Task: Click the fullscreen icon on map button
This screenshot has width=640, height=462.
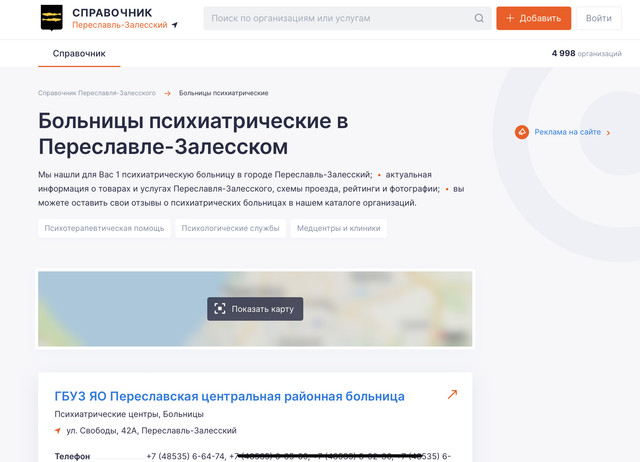Action: [x=220, y=309]
